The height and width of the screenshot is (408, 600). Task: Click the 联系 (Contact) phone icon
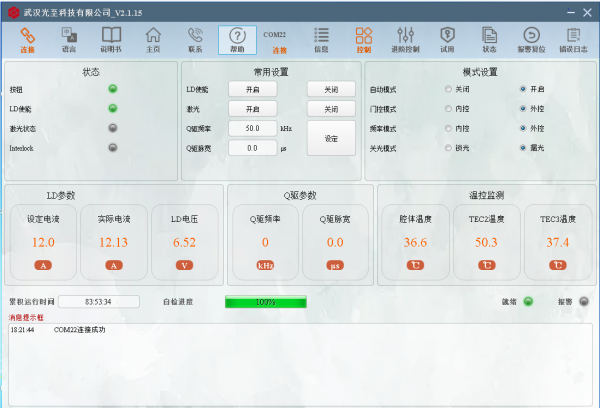[195, 40]
